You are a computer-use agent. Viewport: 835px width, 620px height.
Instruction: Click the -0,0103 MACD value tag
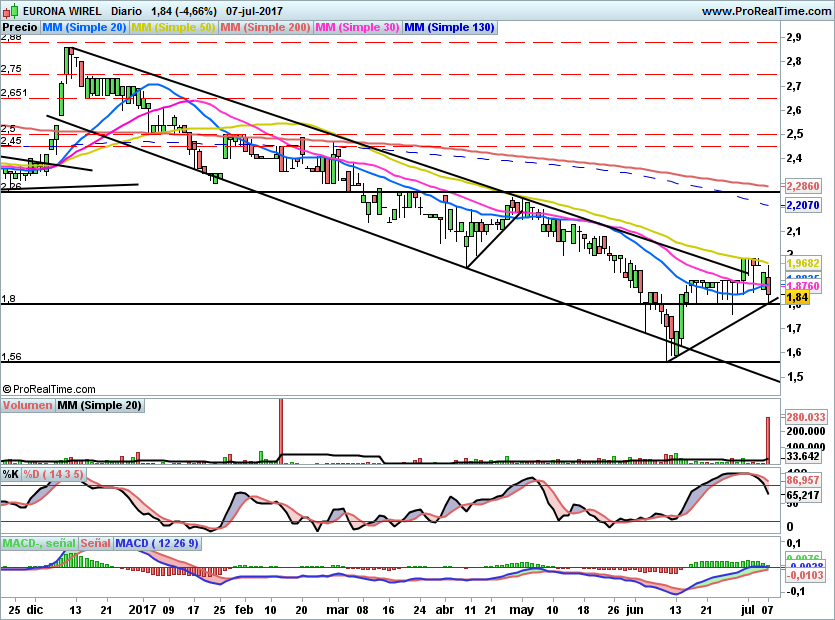pos(804,575)
